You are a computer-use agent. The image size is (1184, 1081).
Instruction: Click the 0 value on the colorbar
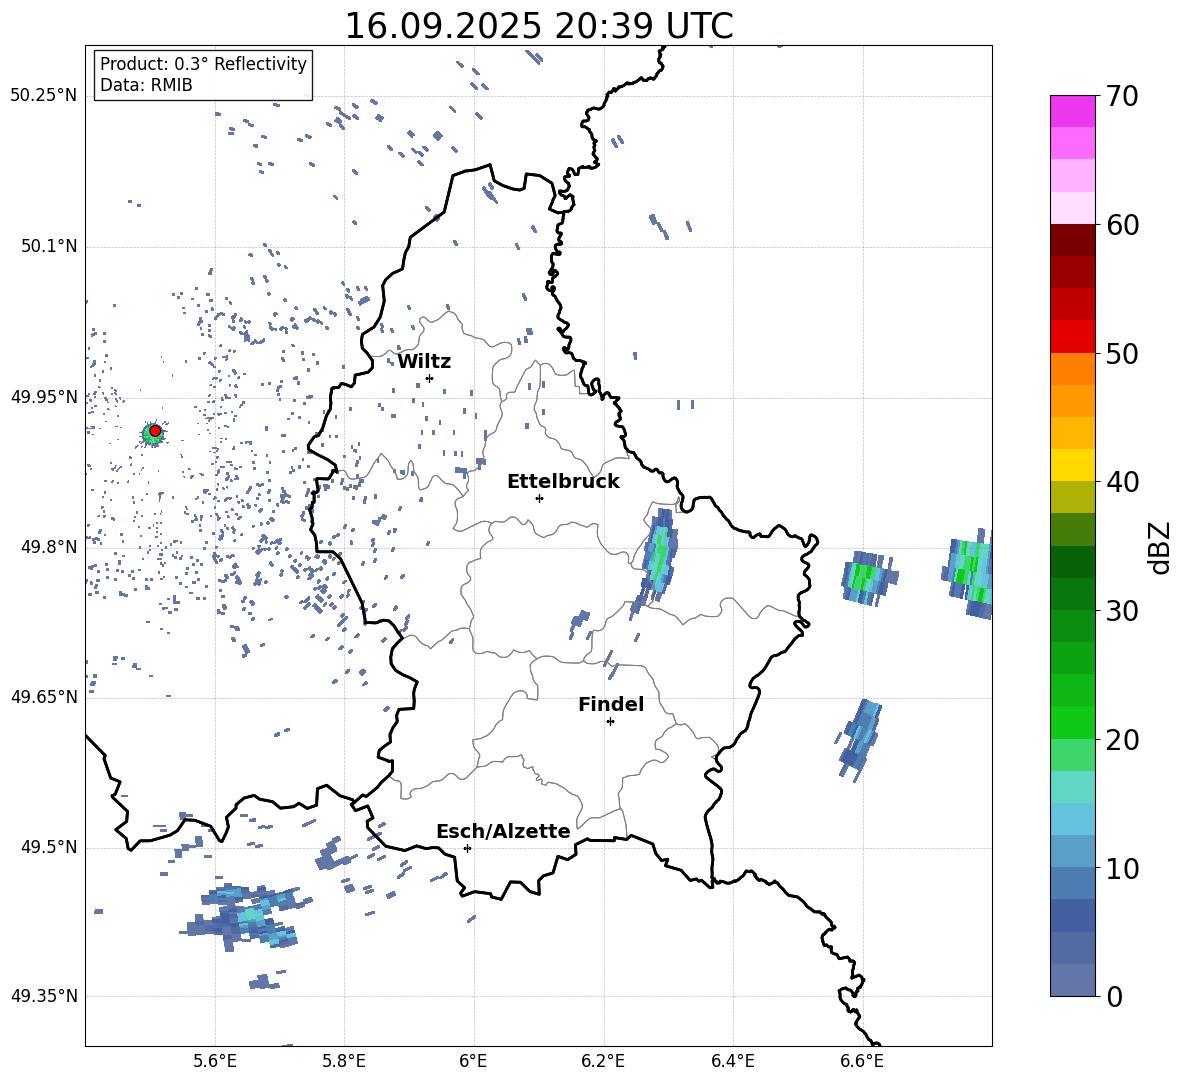coord(1114,997)
